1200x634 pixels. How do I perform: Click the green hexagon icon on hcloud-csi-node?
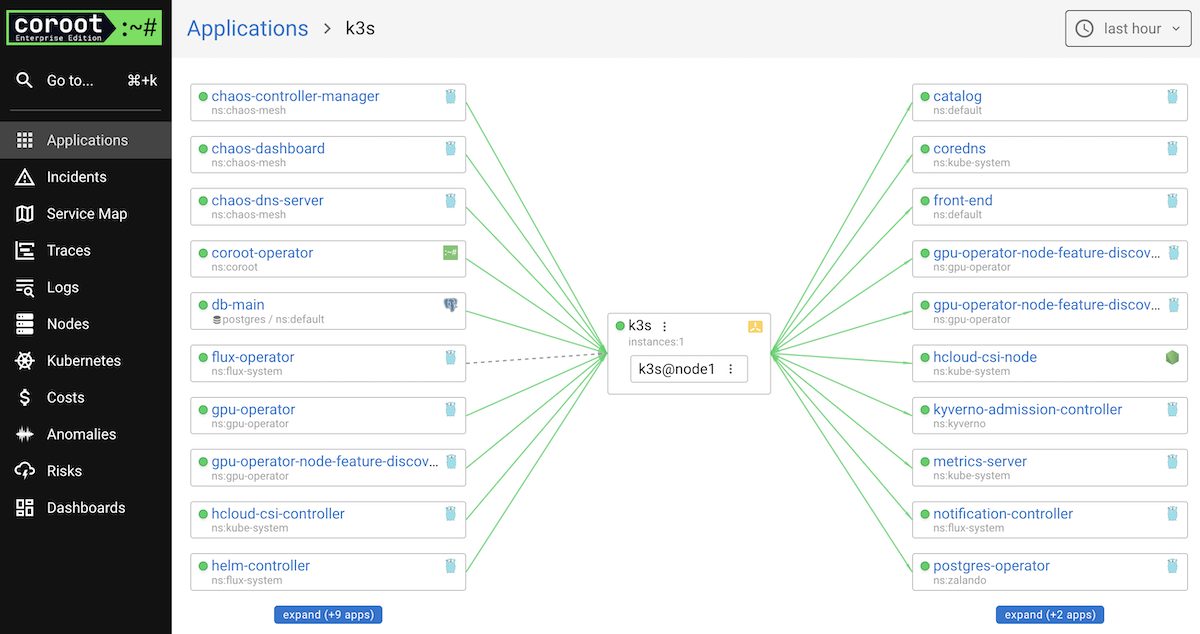coord(1173,357)
